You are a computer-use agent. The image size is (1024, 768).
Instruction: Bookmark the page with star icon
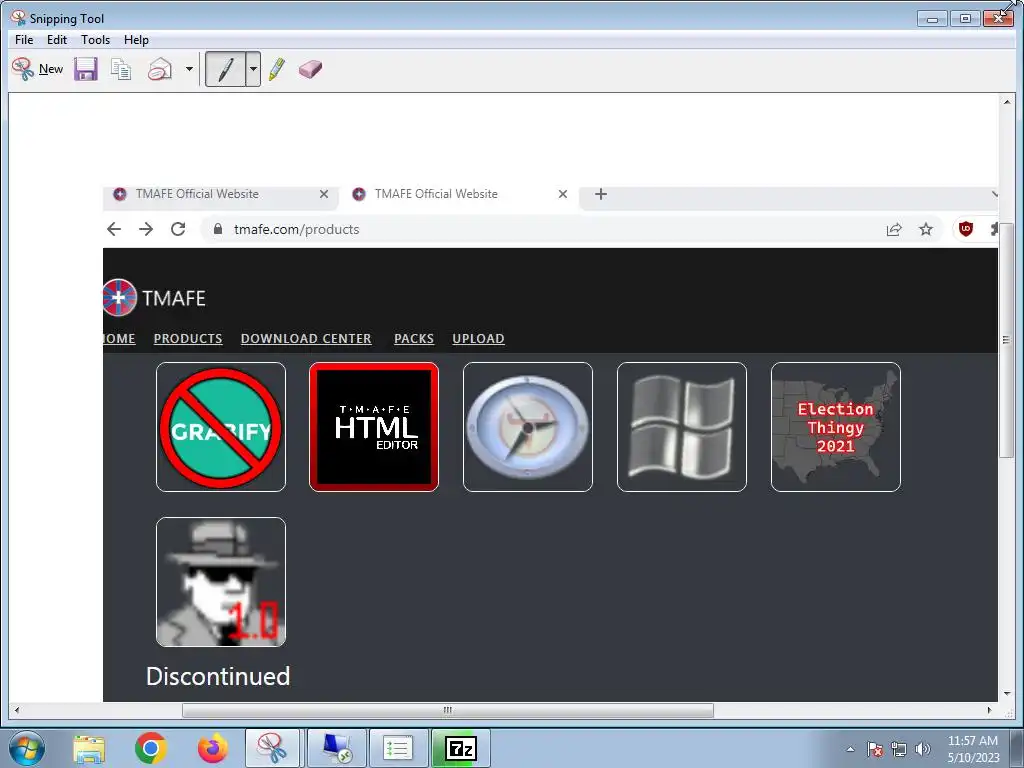(x=926, y=229)
